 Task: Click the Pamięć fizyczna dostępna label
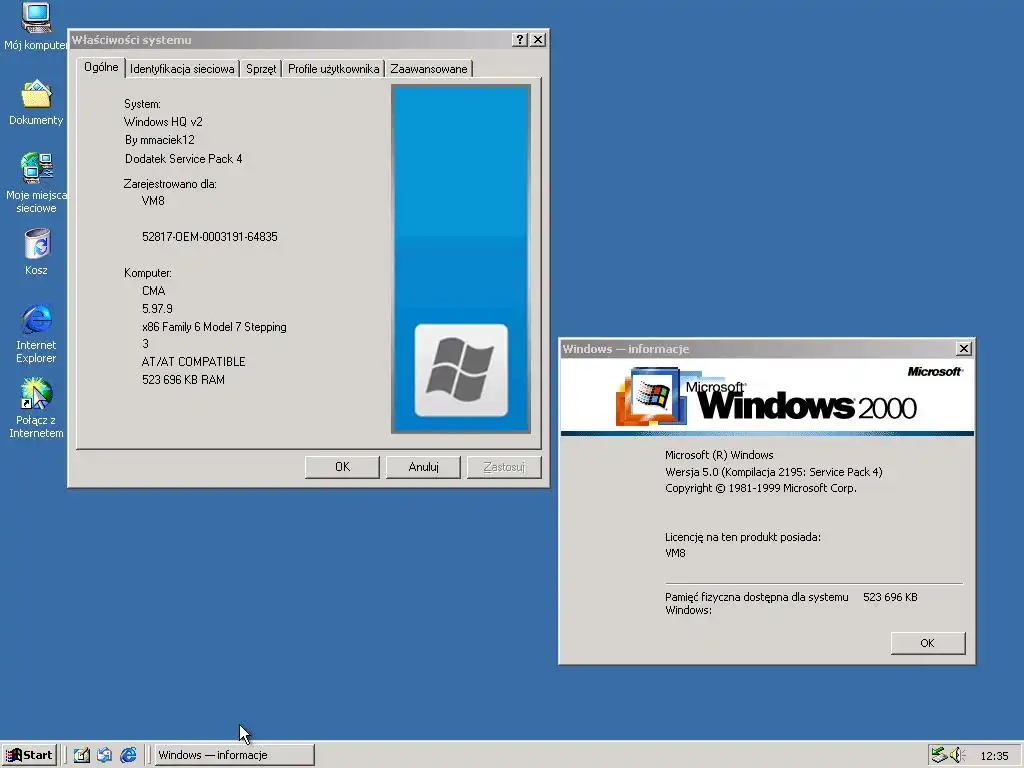coord(756,603)
